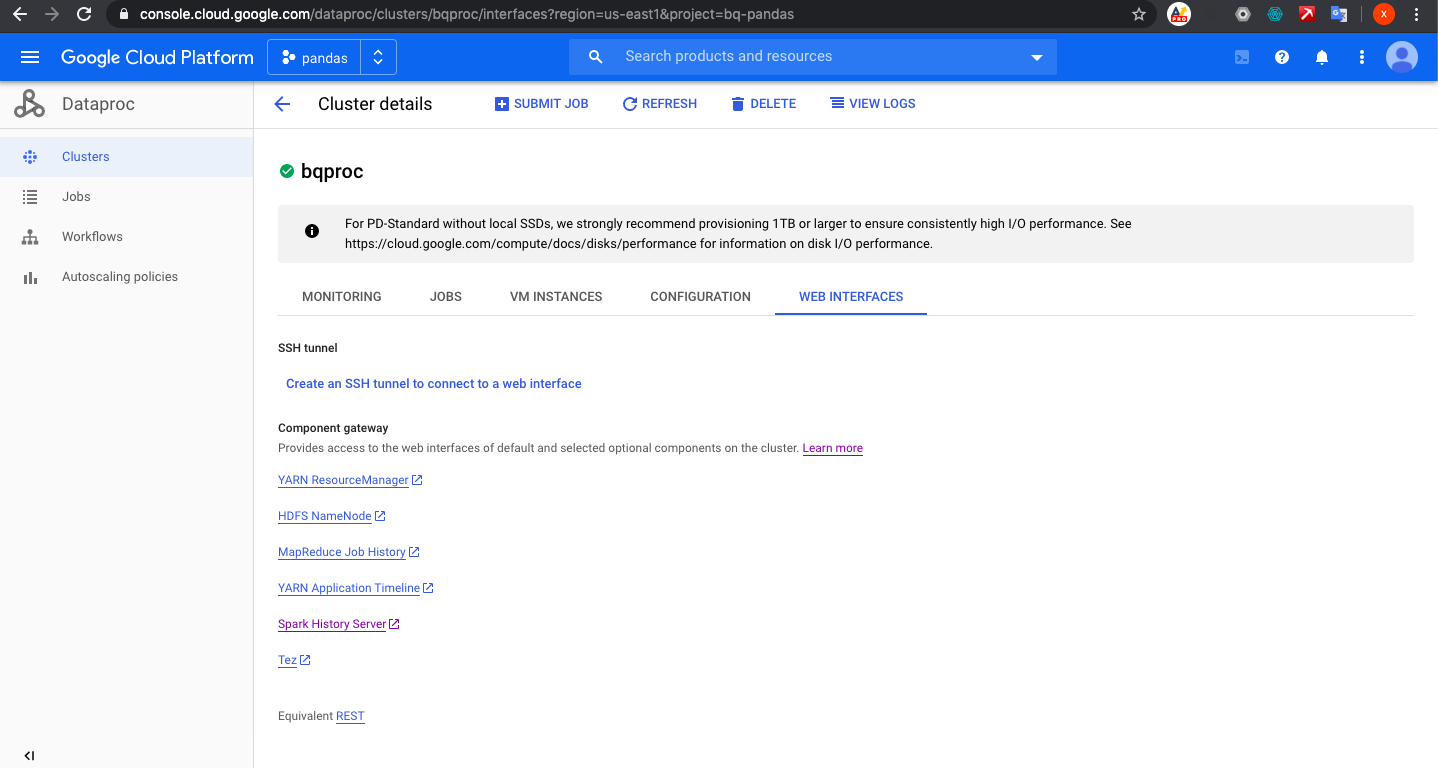Switch to the JOBS tab
The image size is (1438, 768).
pyautogui.click(x=446, y=297)
